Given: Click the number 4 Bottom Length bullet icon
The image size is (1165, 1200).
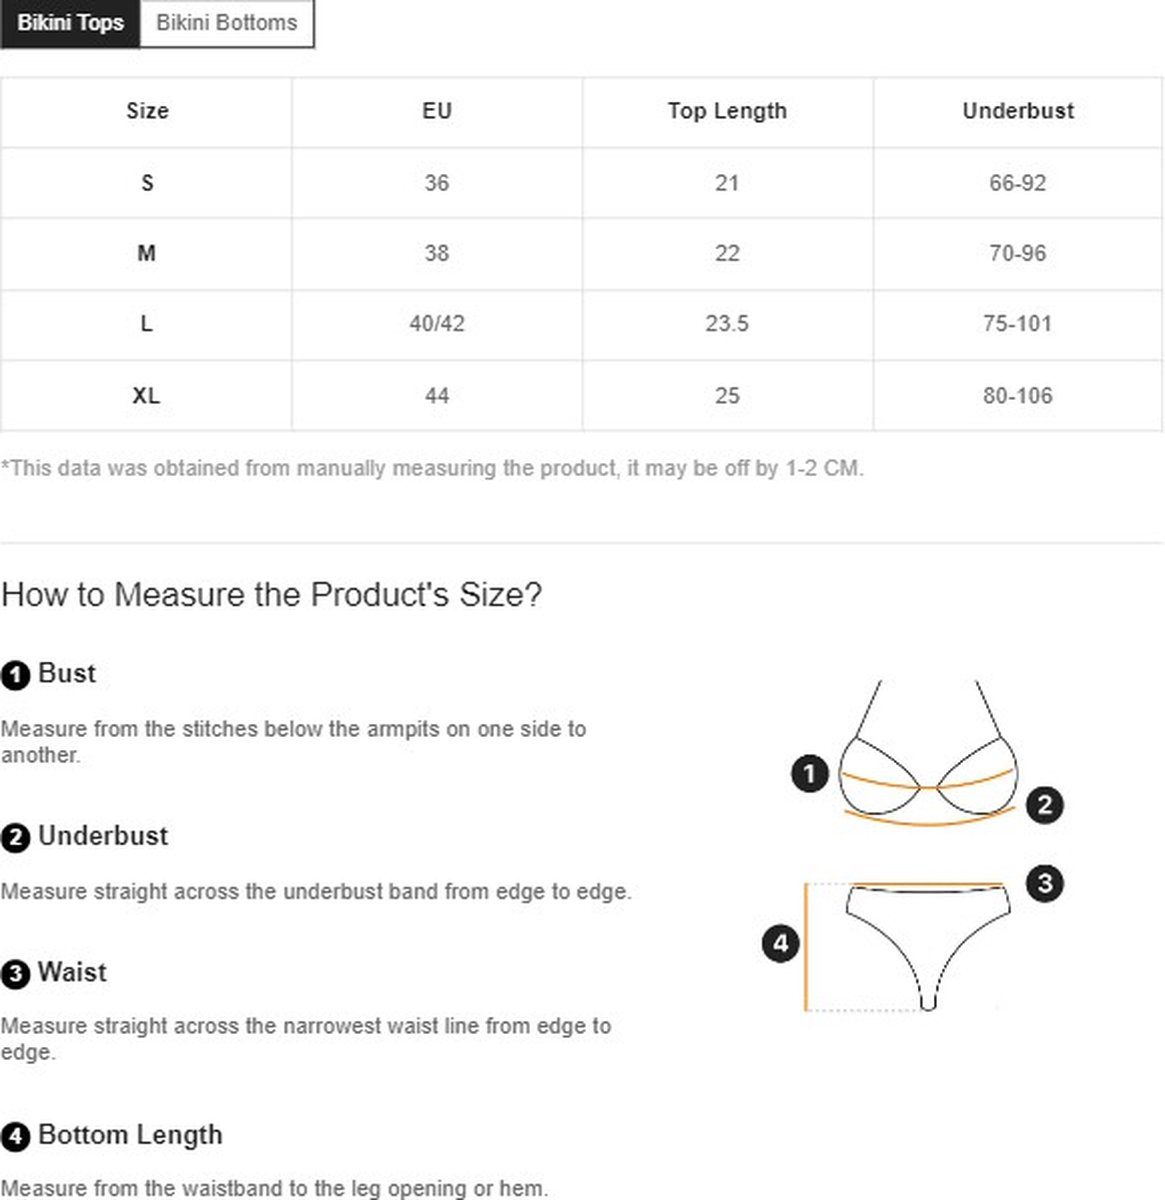Looking at the screenshot, I should click(16, 1137).
